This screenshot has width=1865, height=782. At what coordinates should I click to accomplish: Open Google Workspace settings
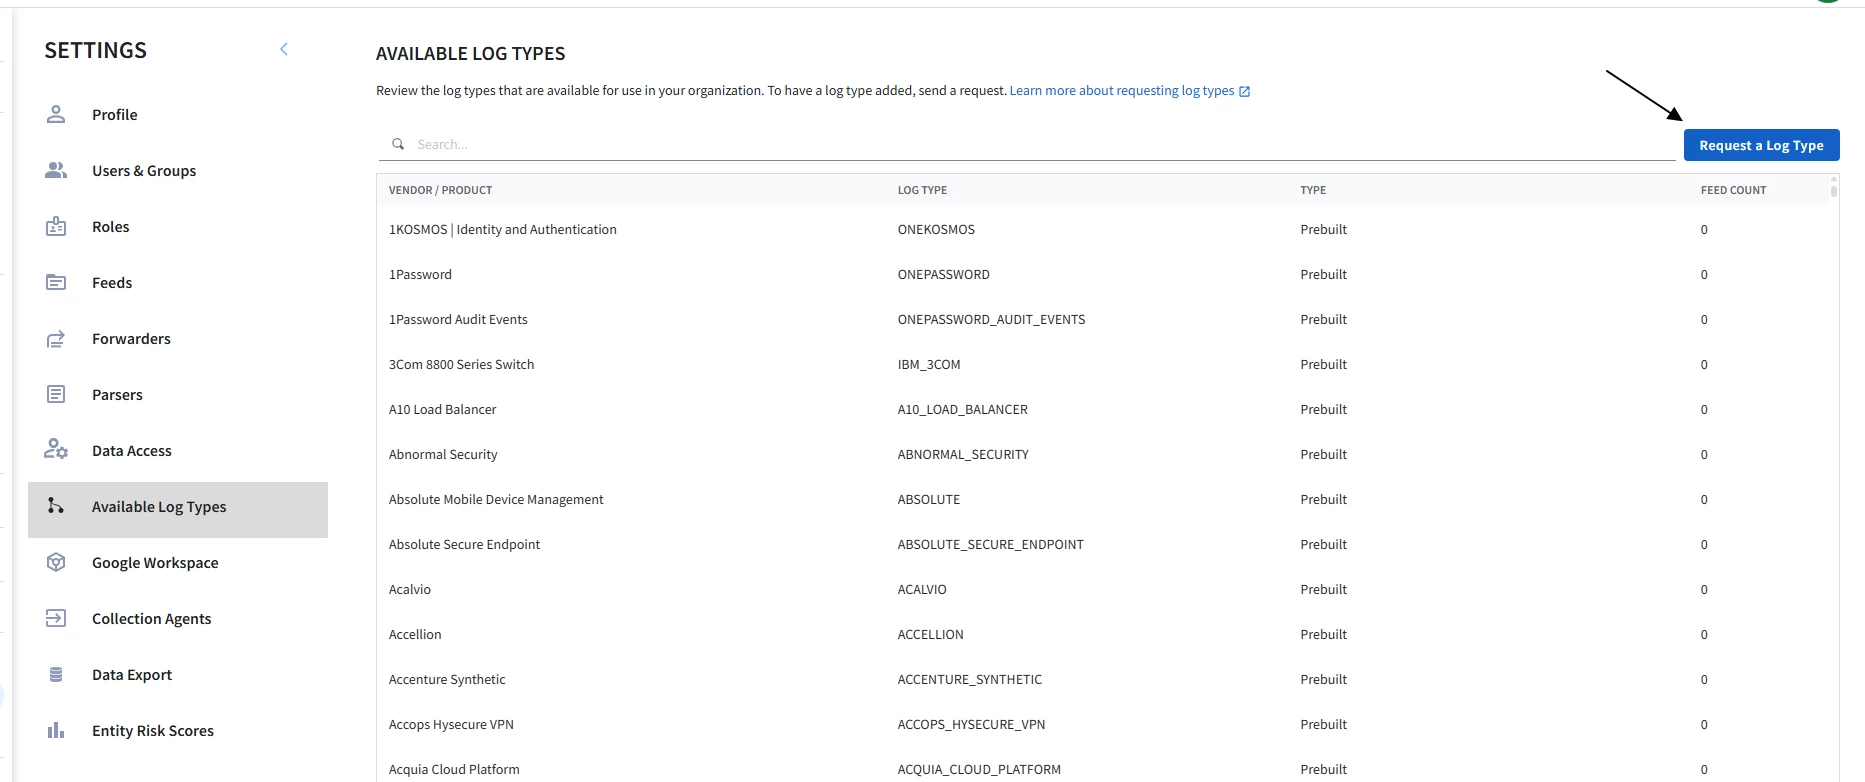[x=178, y=562]
